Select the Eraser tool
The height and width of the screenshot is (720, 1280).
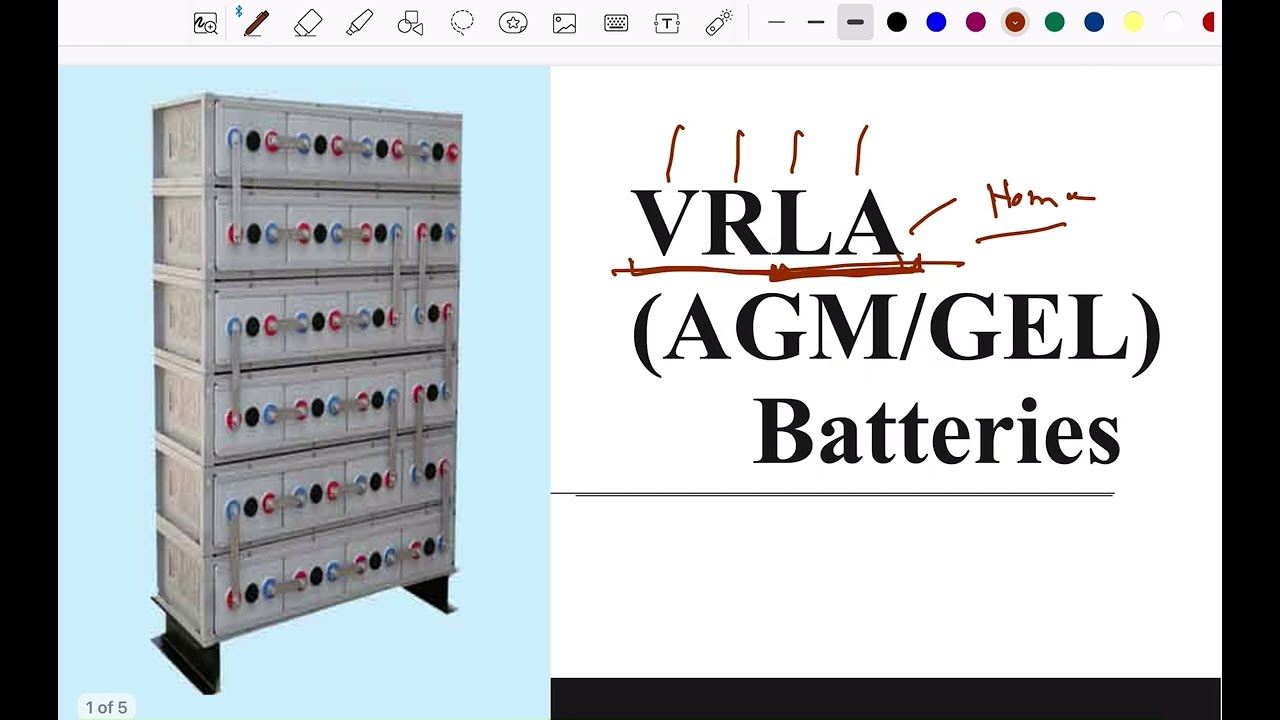click(x=308, y=23)
